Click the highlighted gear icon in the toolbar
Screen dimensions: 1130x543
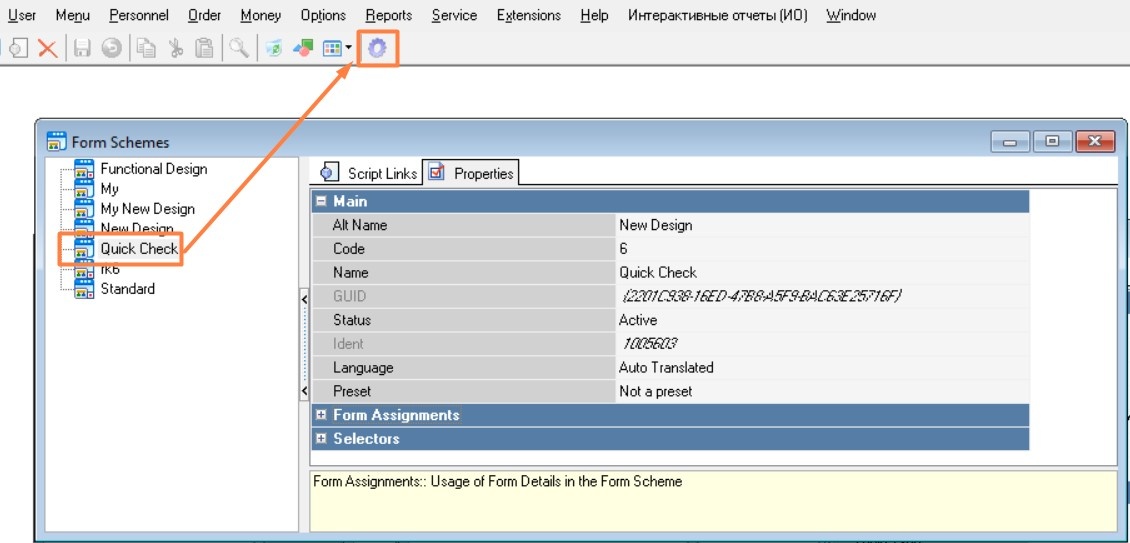[377, 48]
